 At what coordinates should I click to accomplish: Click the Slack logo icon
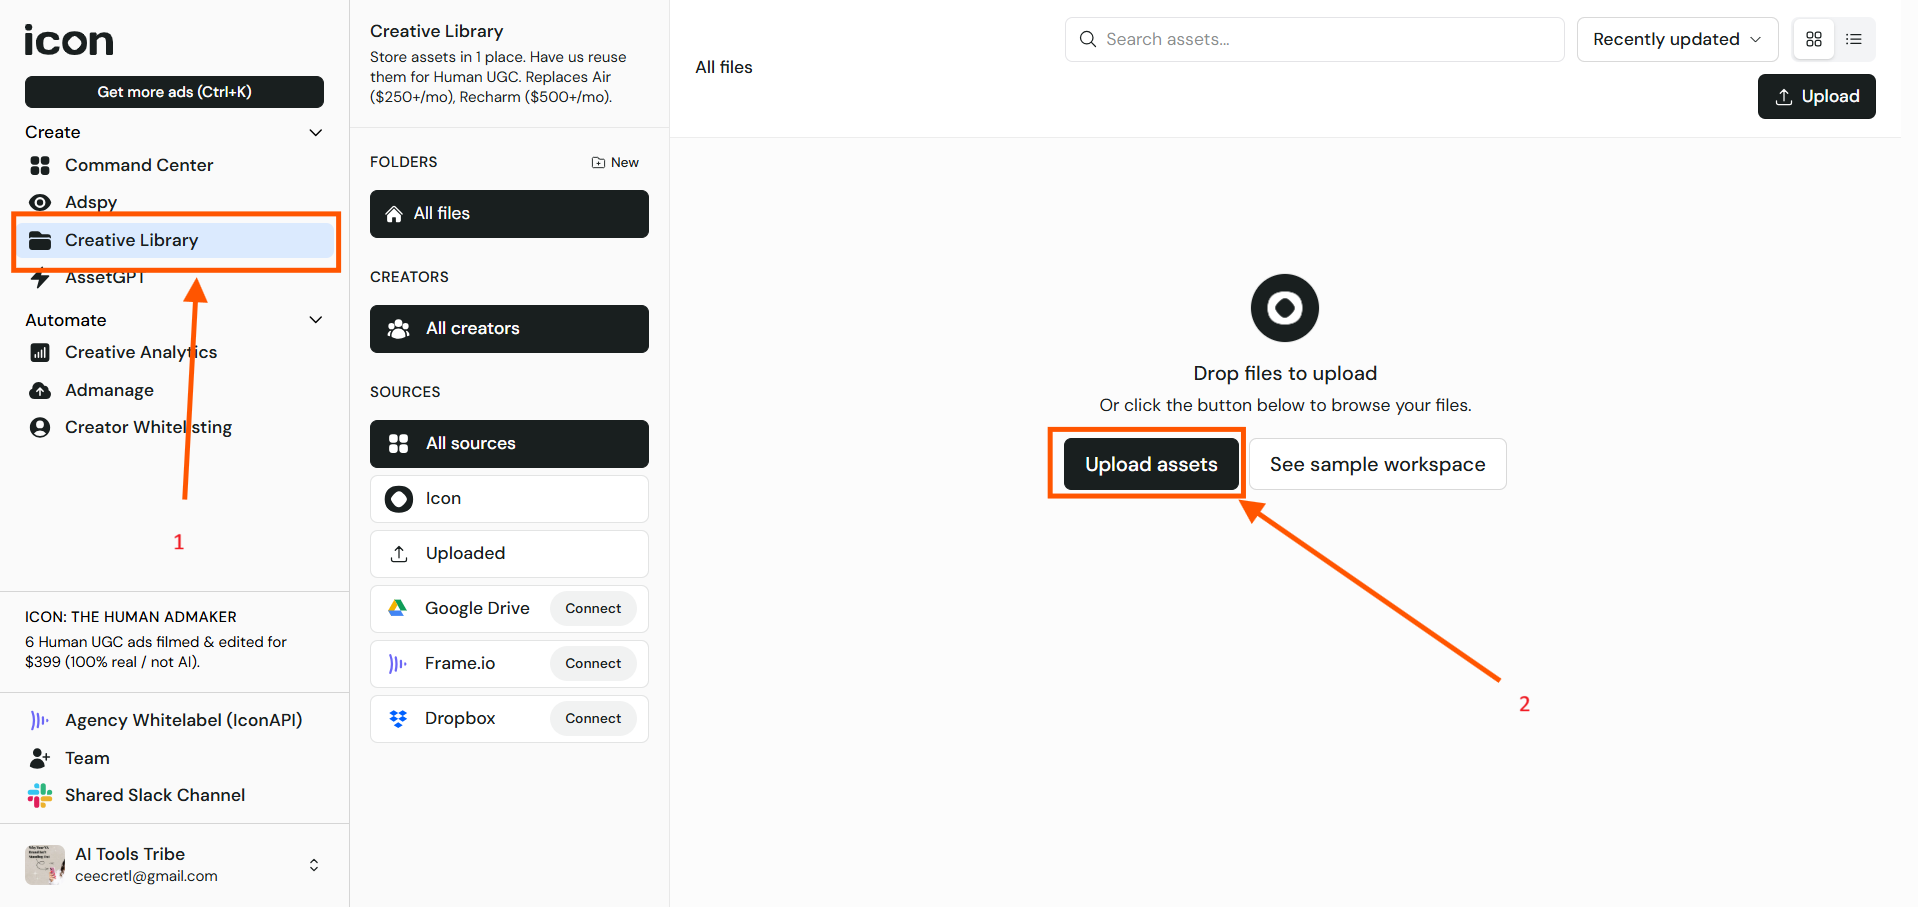(40, 795)
